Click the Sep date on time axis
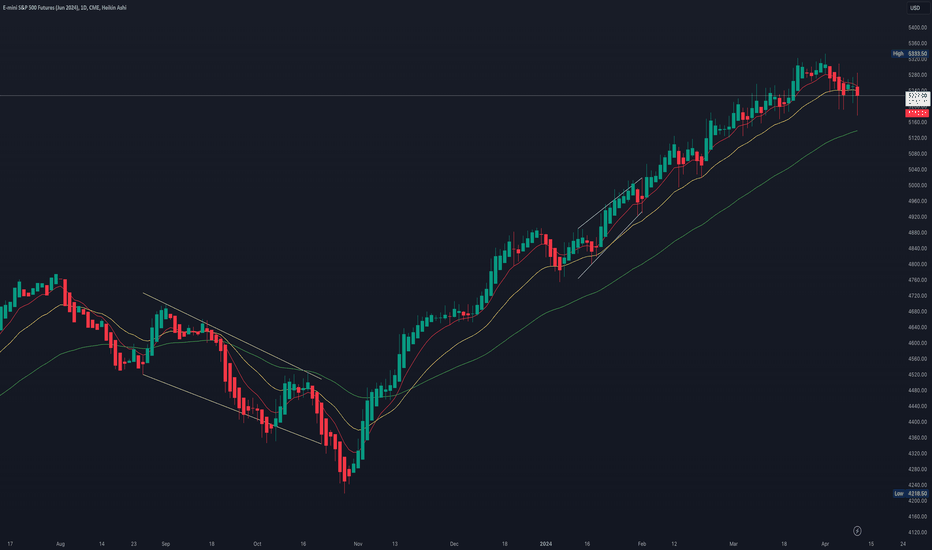The height and width of the screenshot is (550, 932). 166,543
